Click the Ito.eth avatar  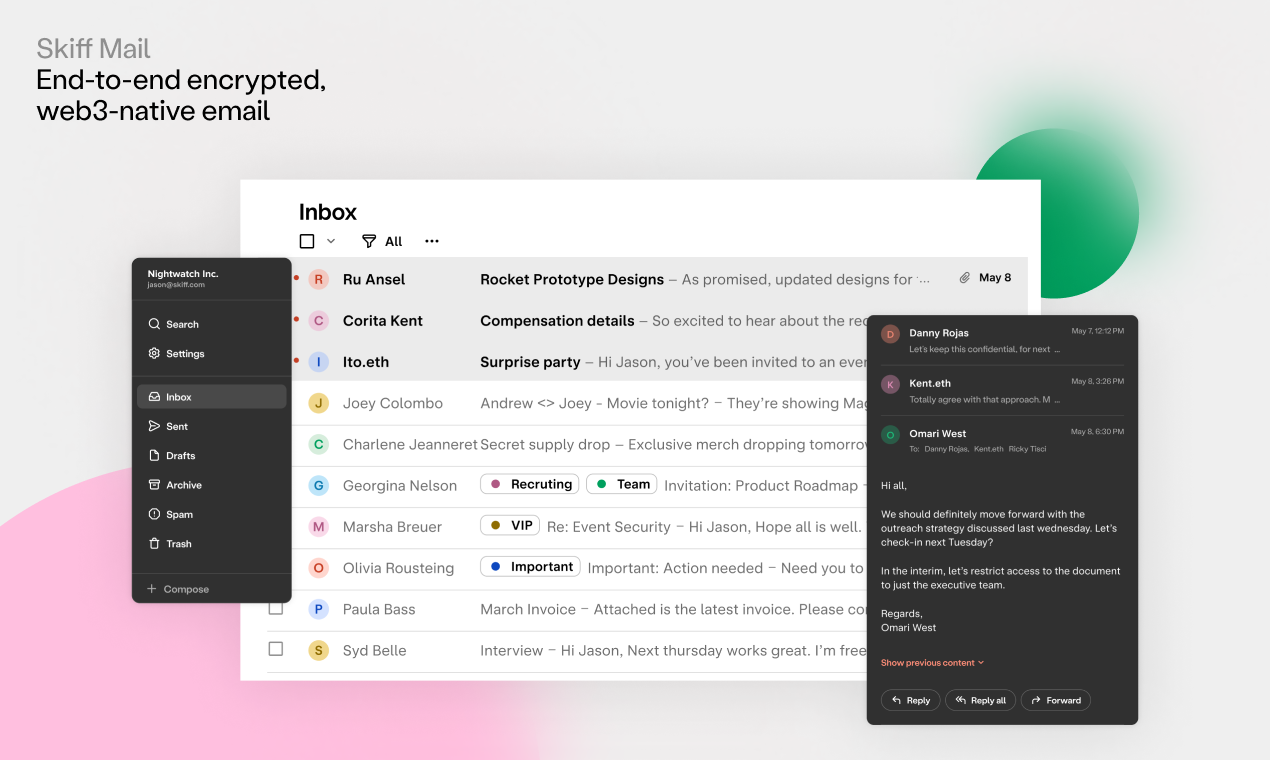pos(319,362)
